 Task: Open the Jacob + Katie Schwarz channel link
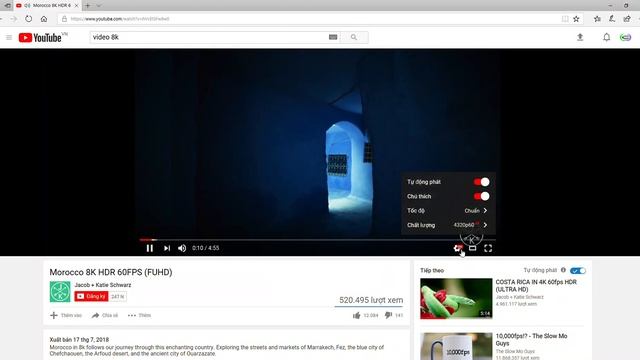tap(103, 285)
